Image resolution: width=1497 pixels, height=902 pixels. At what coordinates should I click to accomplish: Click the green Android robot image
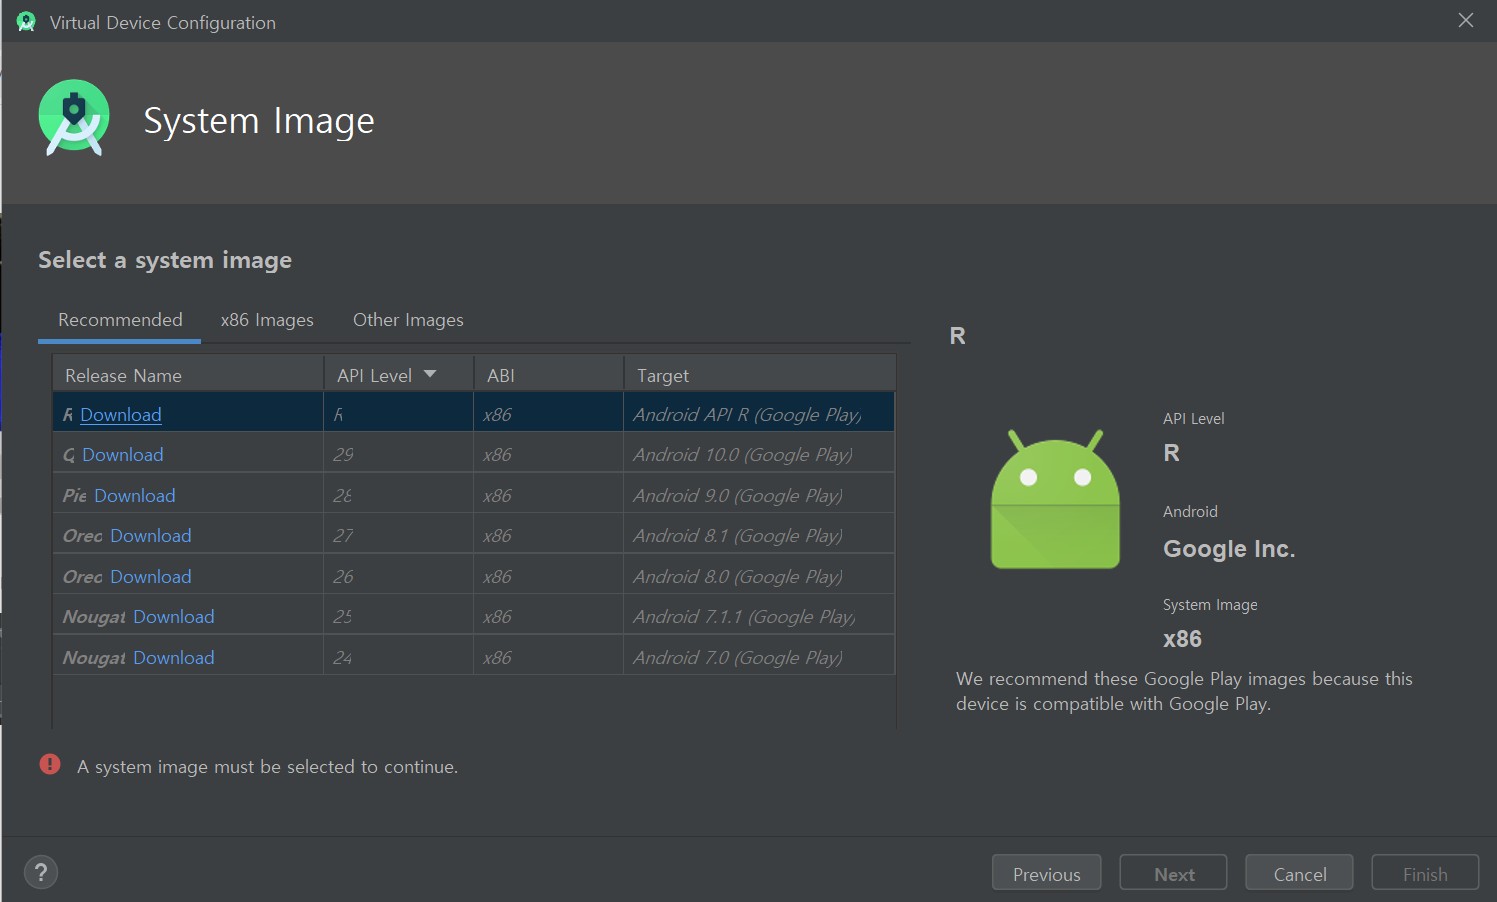coord(1055,499)
